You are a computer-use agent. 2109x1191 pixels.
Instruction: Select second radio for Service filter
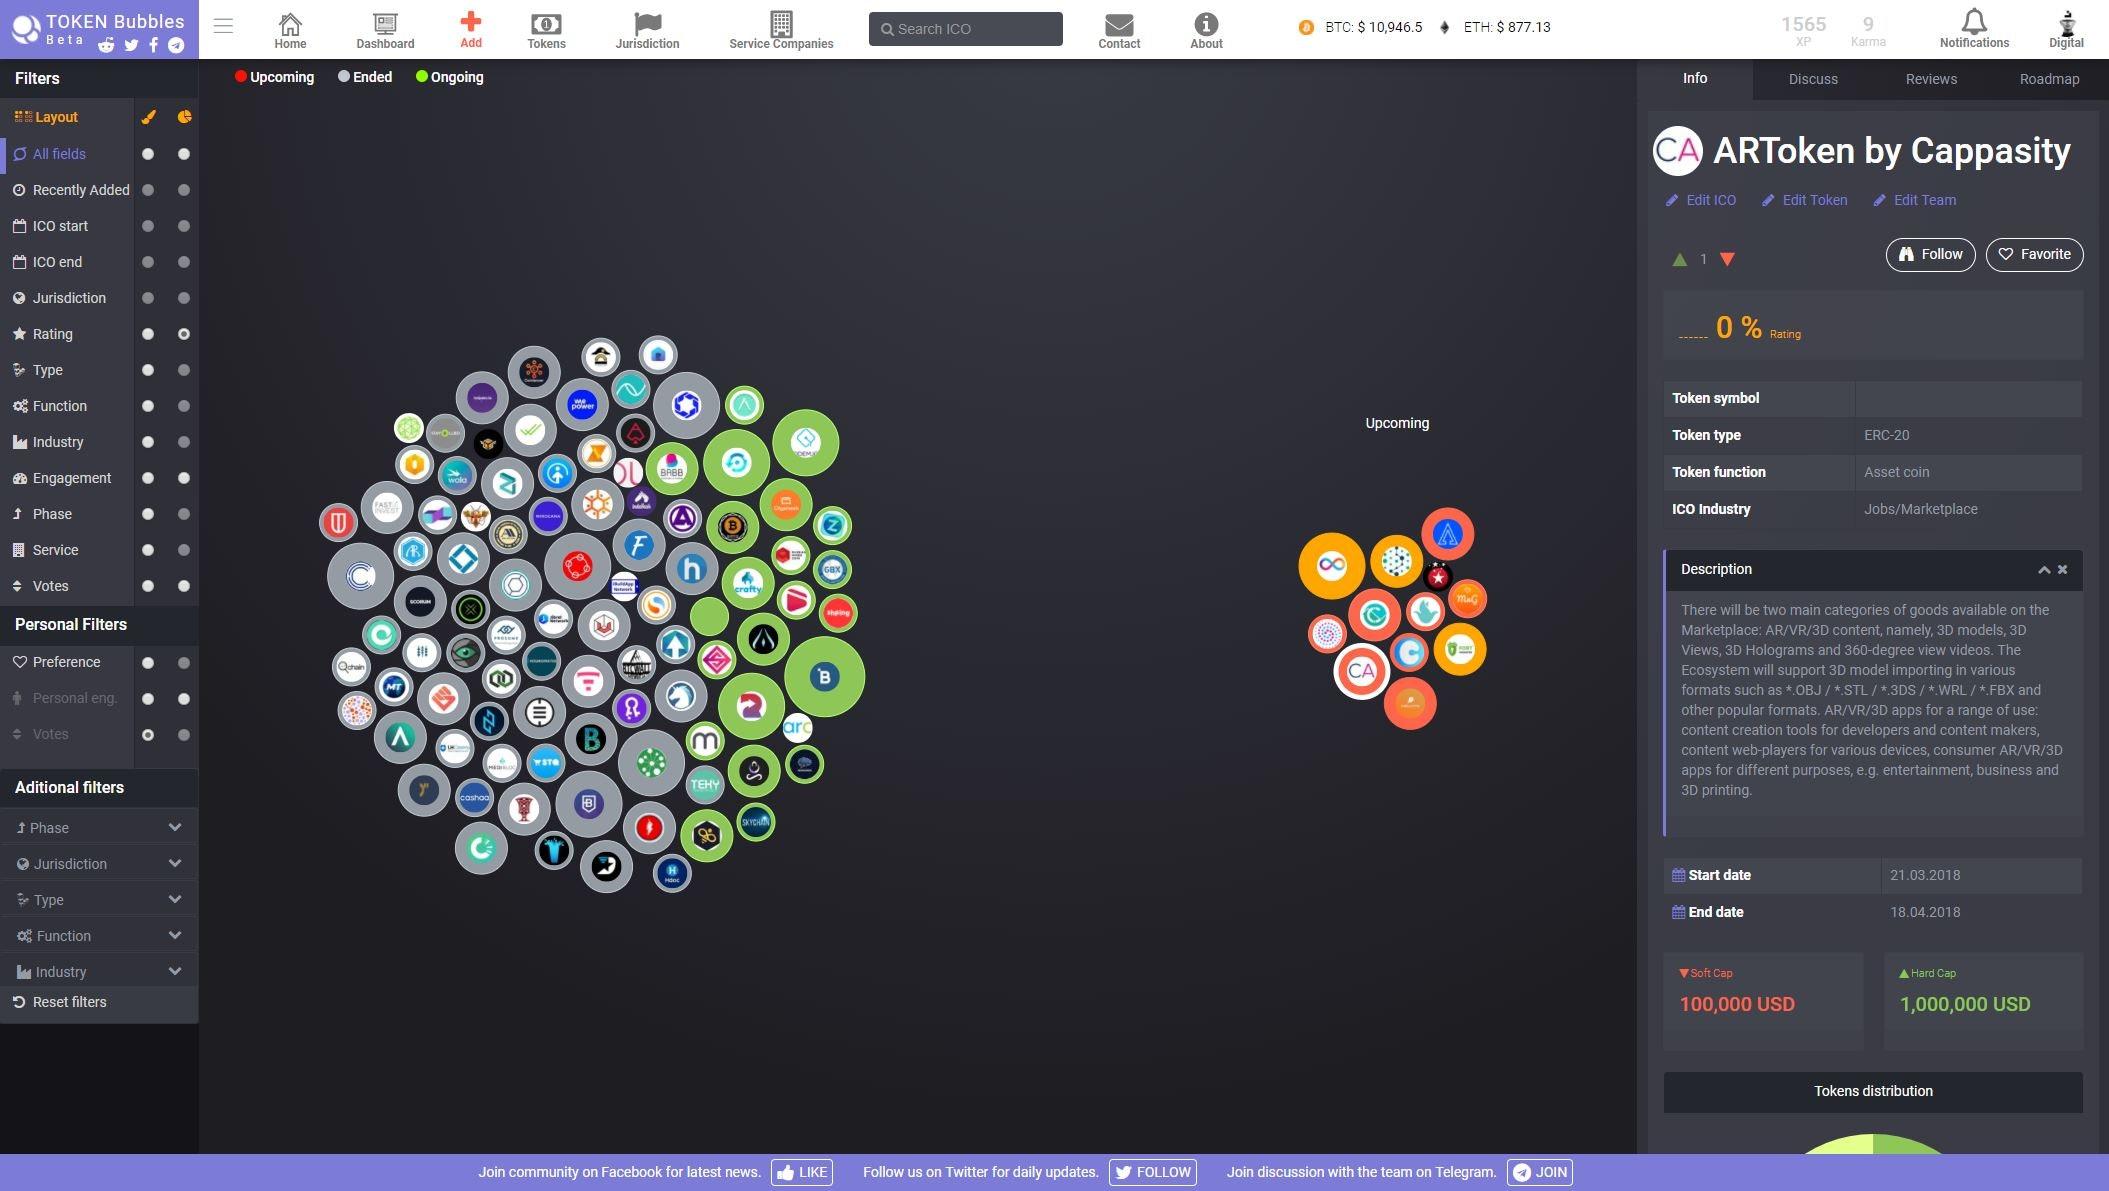[x=184, y=550]
